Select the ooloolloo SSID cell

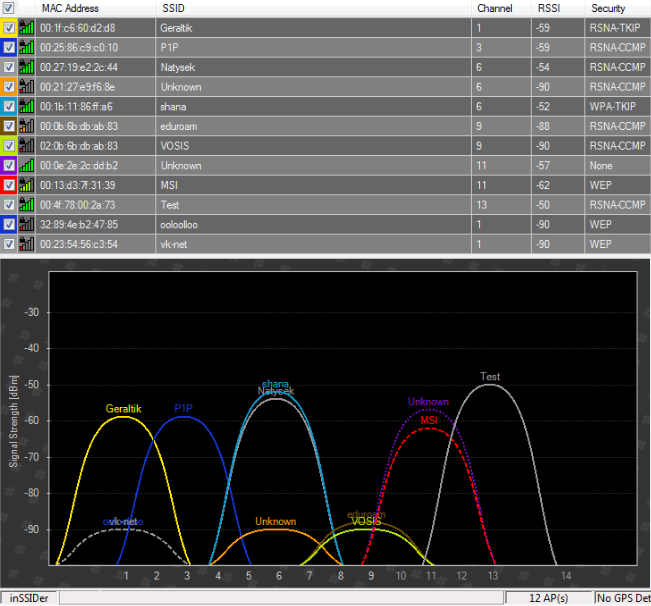[313, 225]
